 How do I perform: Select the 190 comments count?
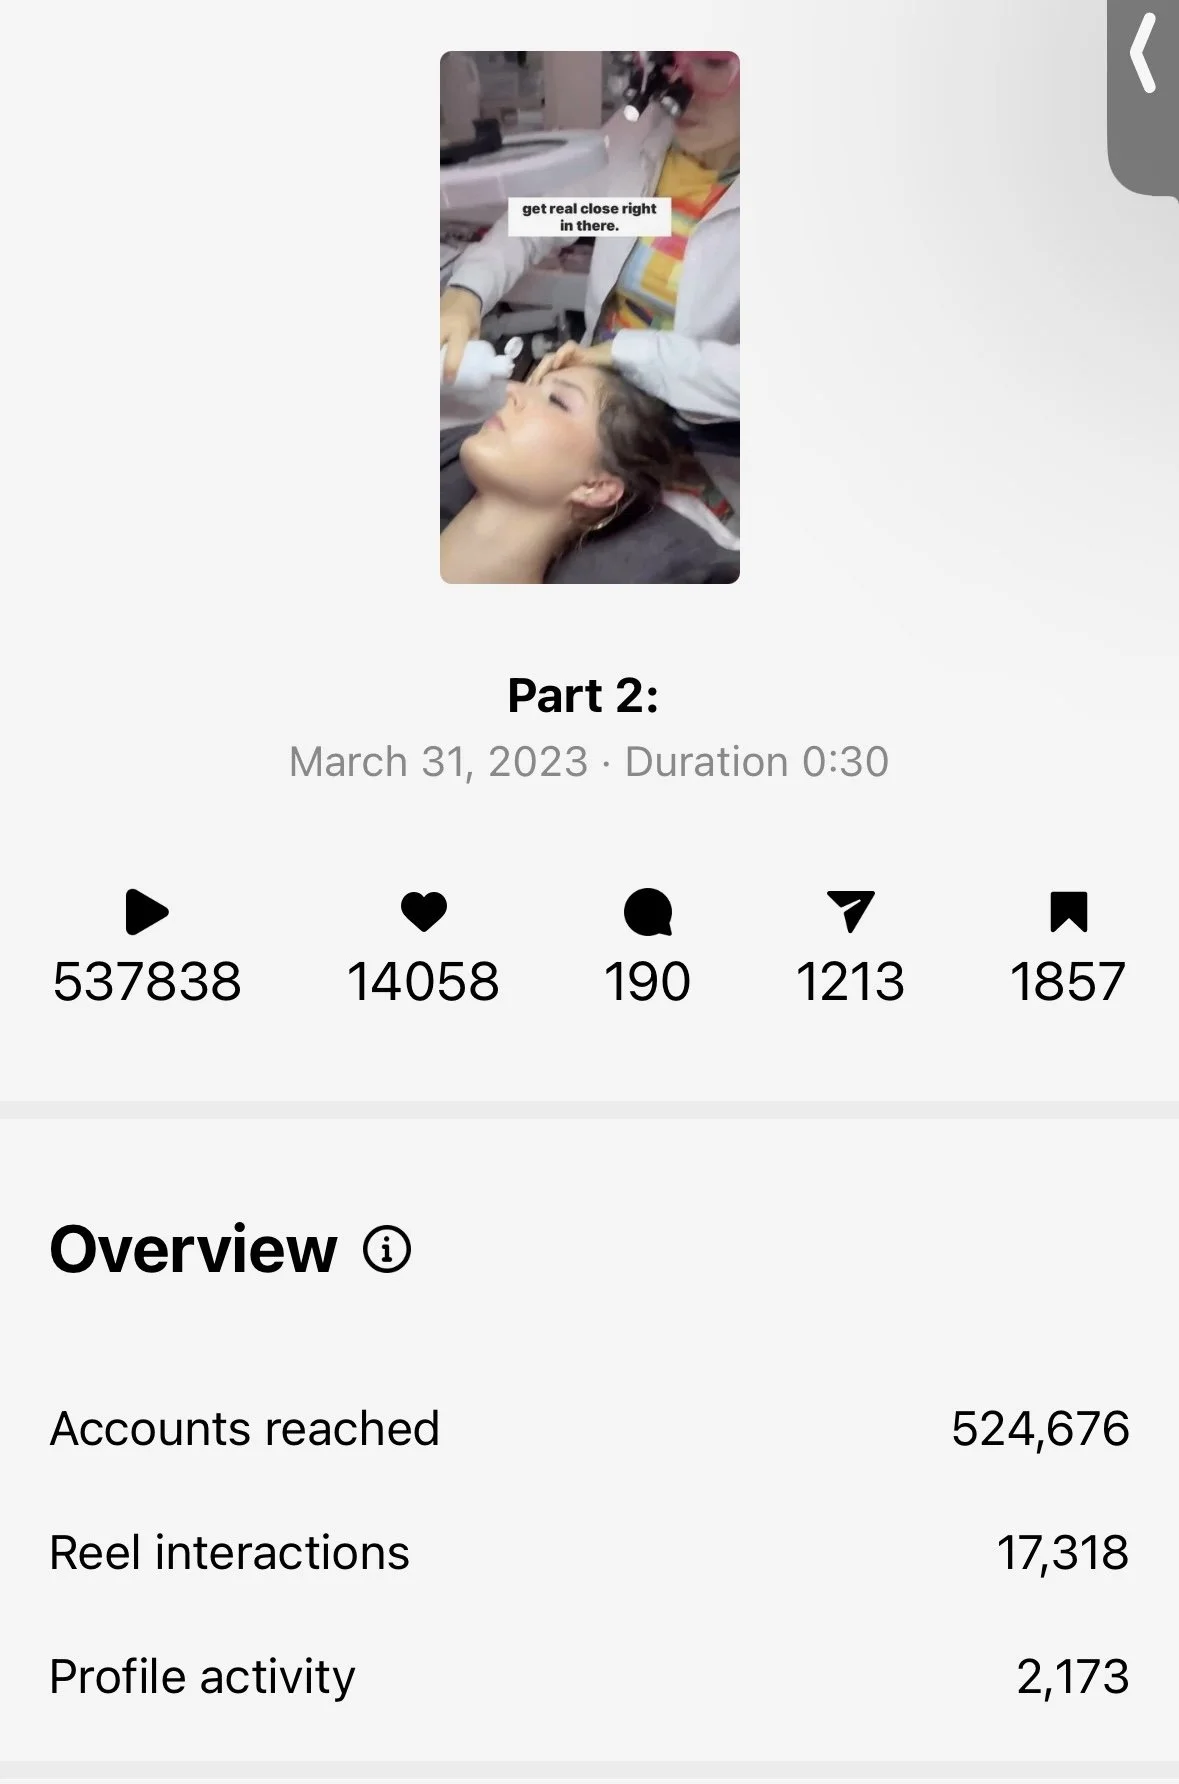pos(647,981)
